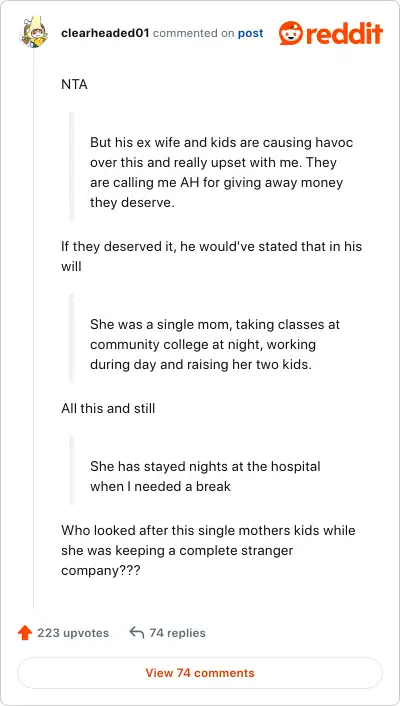Click the paragraph starting "Who looked after"
The image size is (400, 706).
click(x=208, y=550)
